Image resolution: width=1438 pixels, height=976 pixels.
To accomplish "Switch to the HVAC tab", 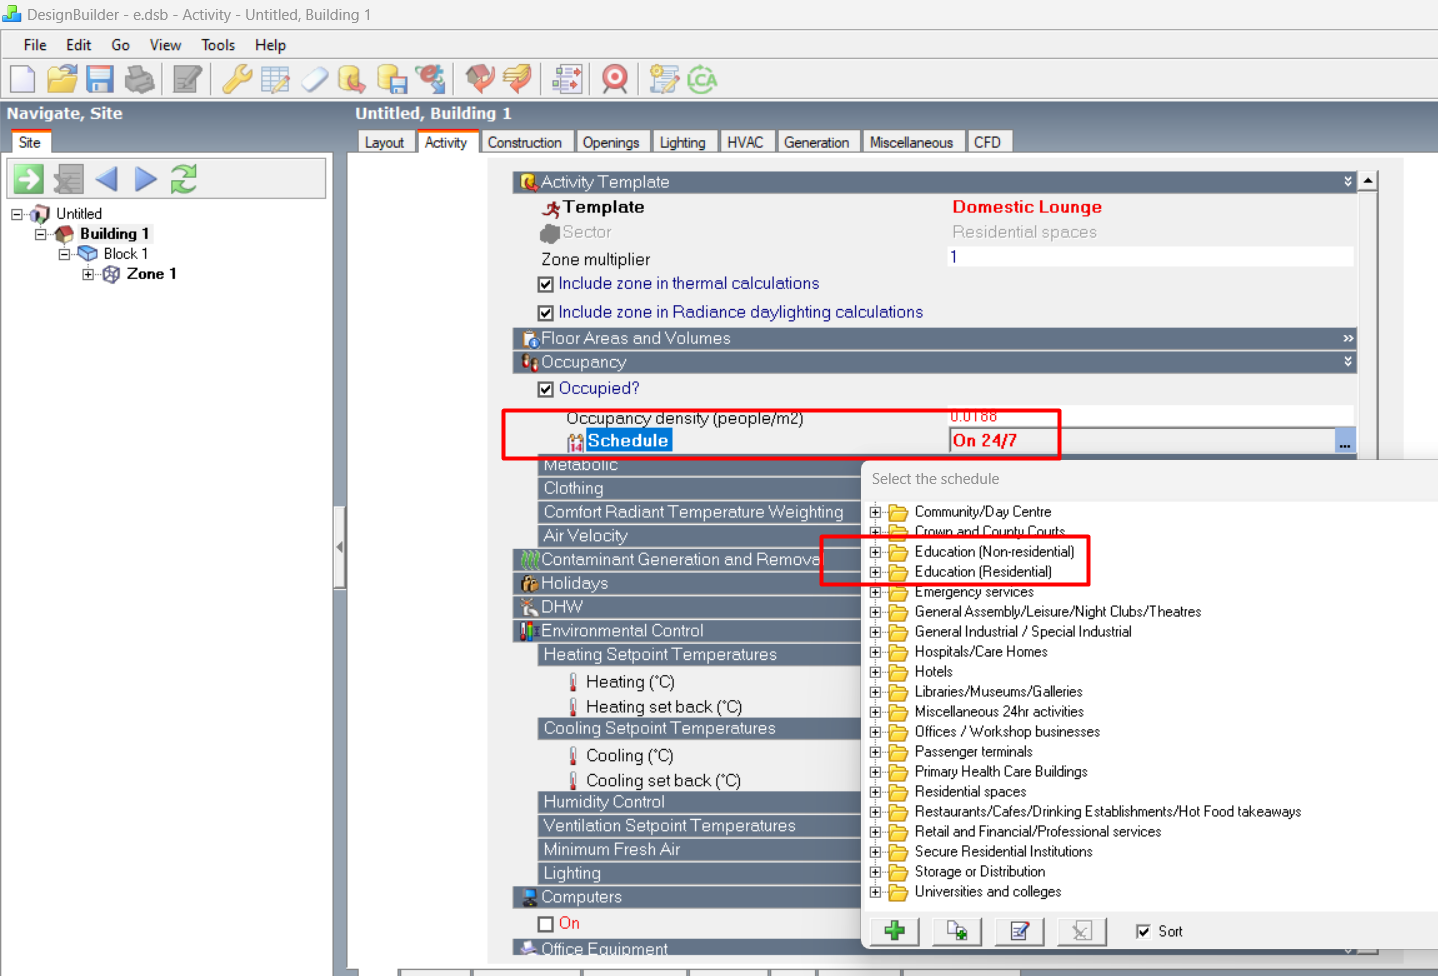I will (745, 142).
